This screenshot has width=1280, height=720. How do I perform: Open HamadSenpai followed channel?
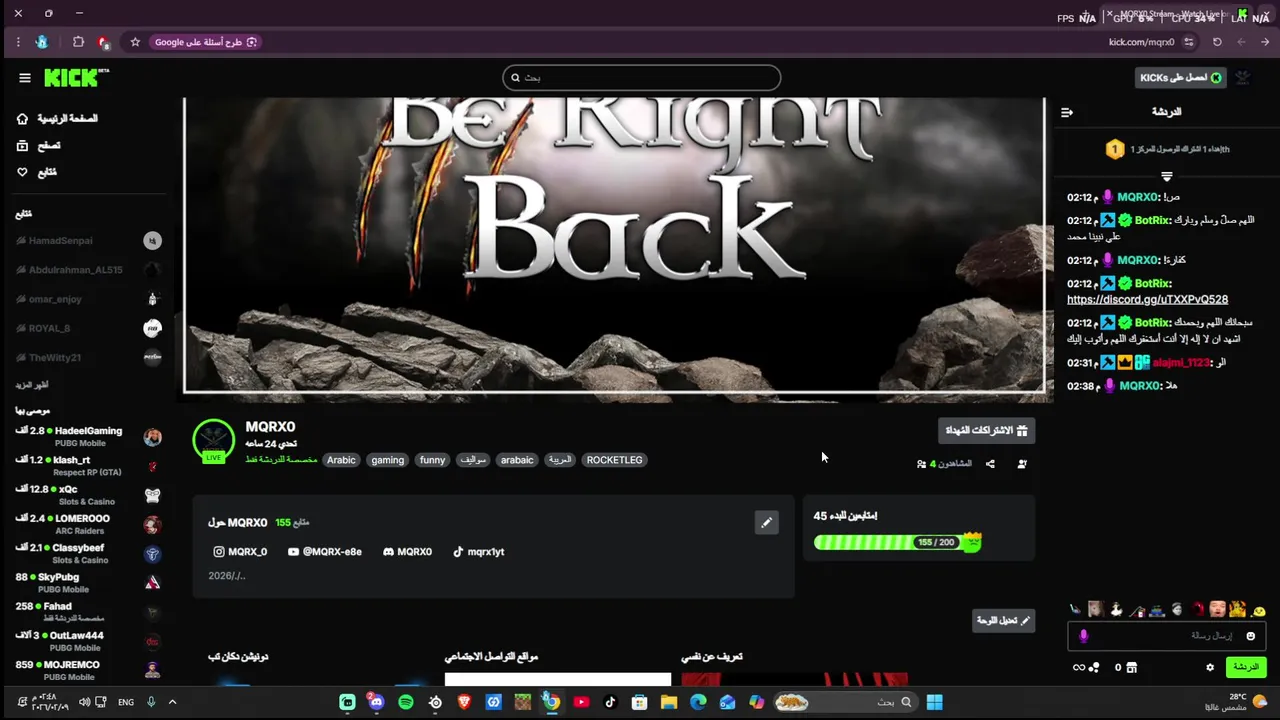point(88,241)
